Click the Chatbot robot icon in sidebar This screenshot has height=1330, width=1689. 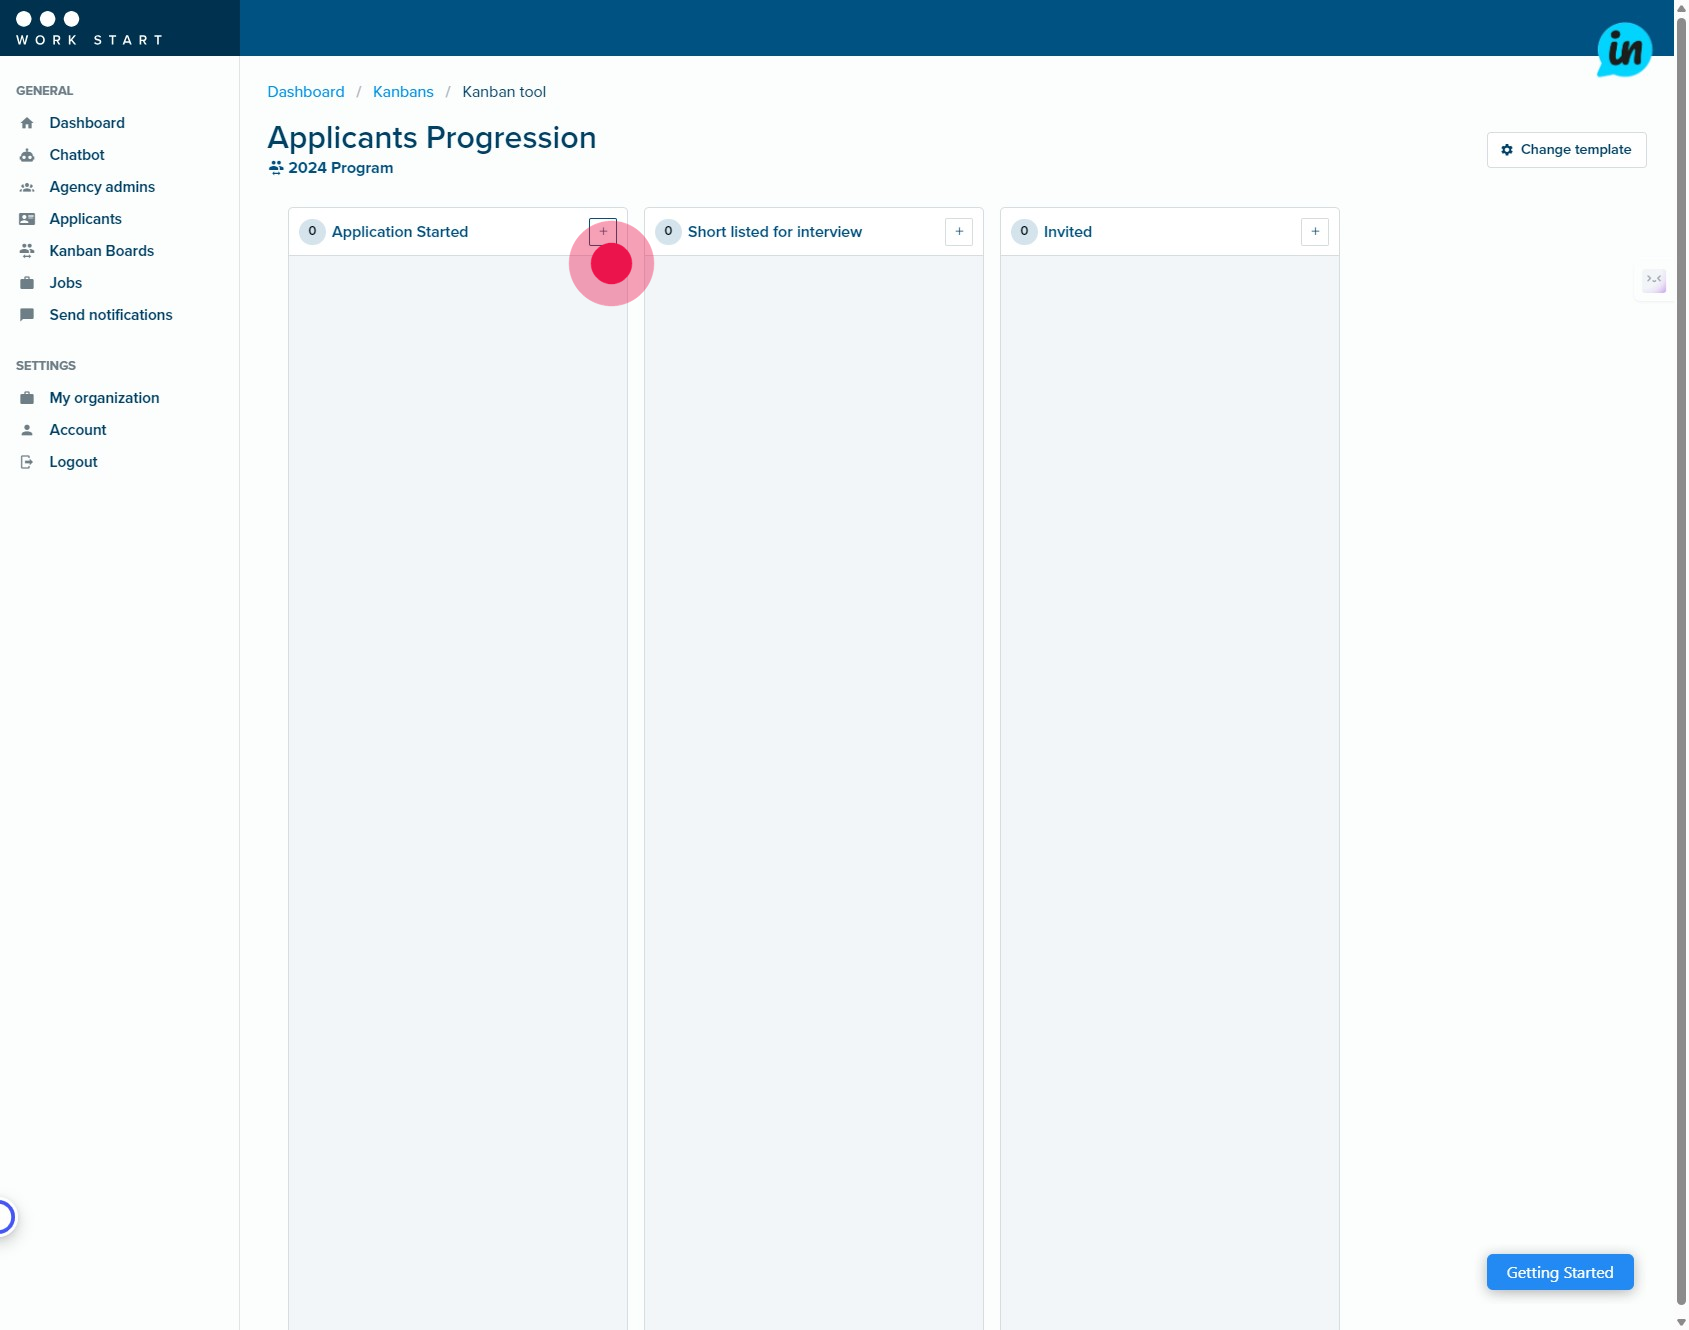tap(27, 155)
